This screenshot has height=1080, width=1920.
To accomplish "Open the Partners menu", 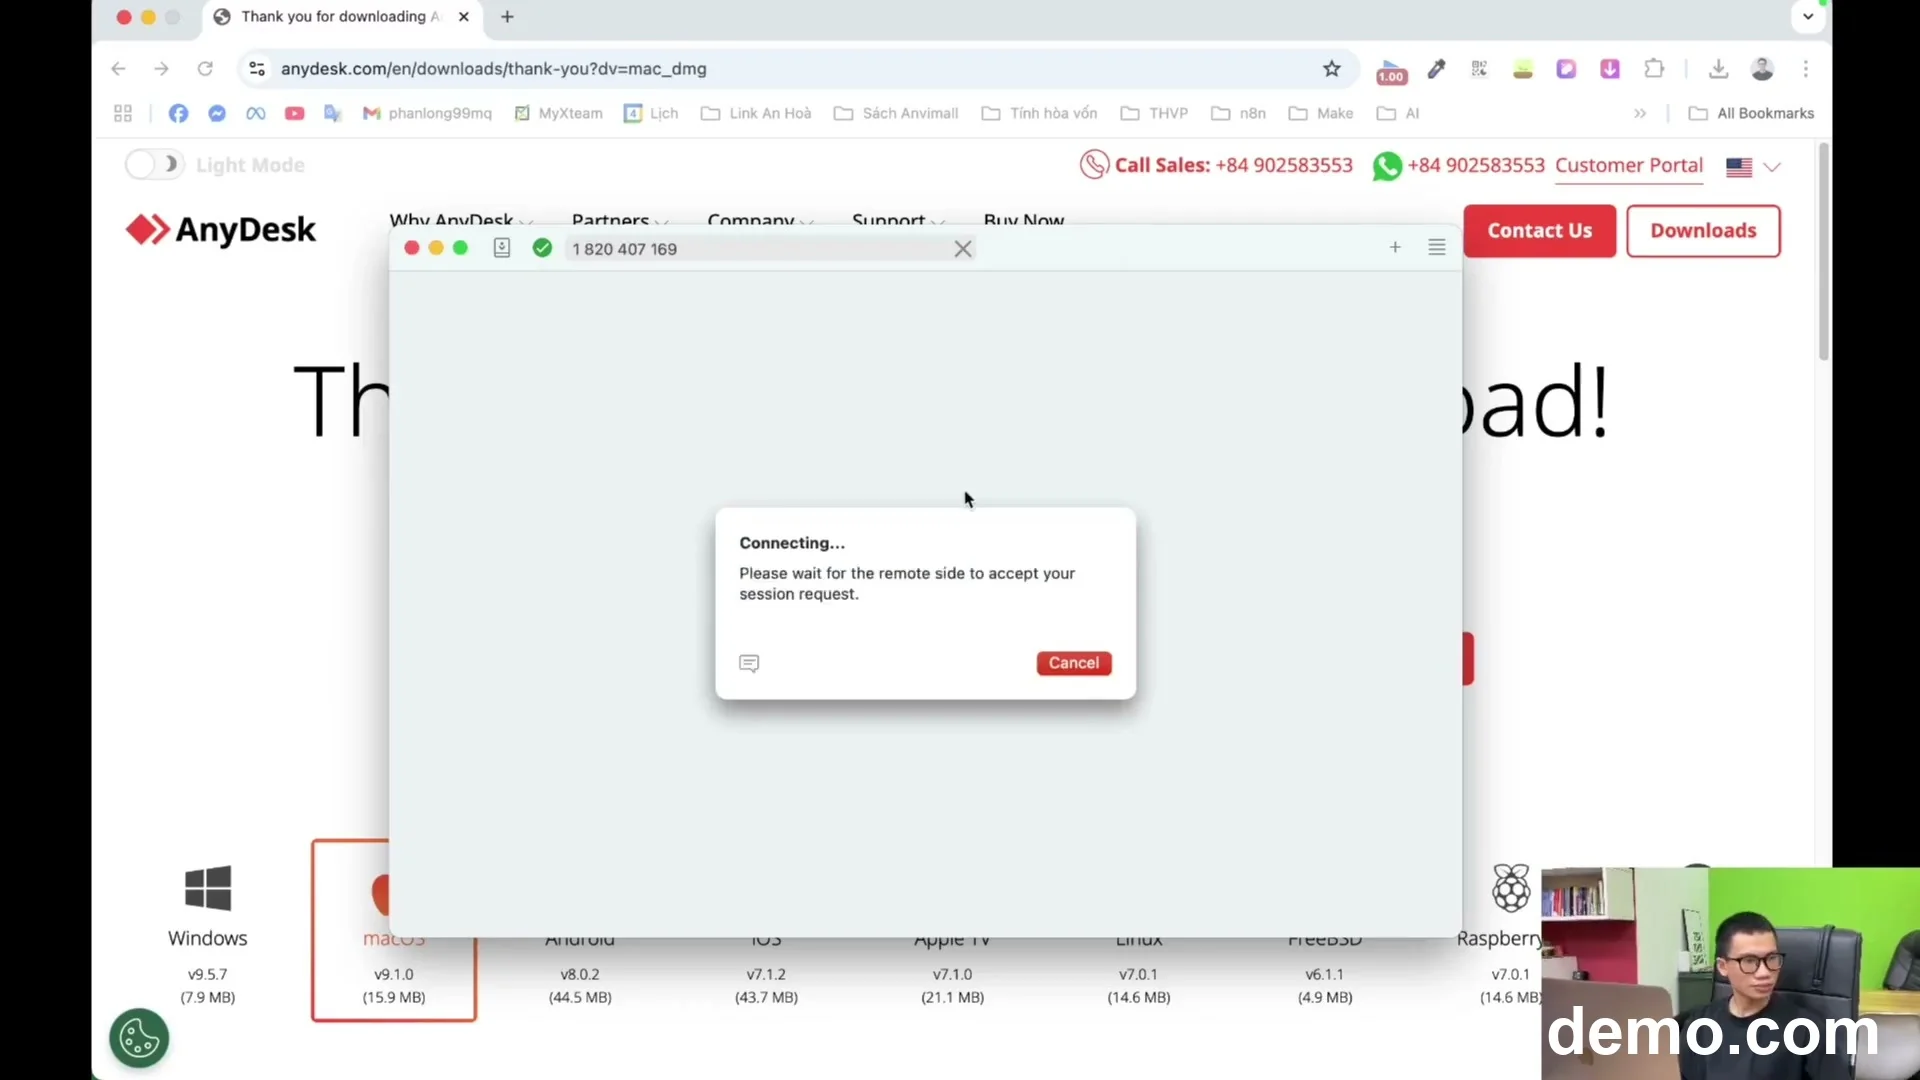I will click(x=619, y=220).
